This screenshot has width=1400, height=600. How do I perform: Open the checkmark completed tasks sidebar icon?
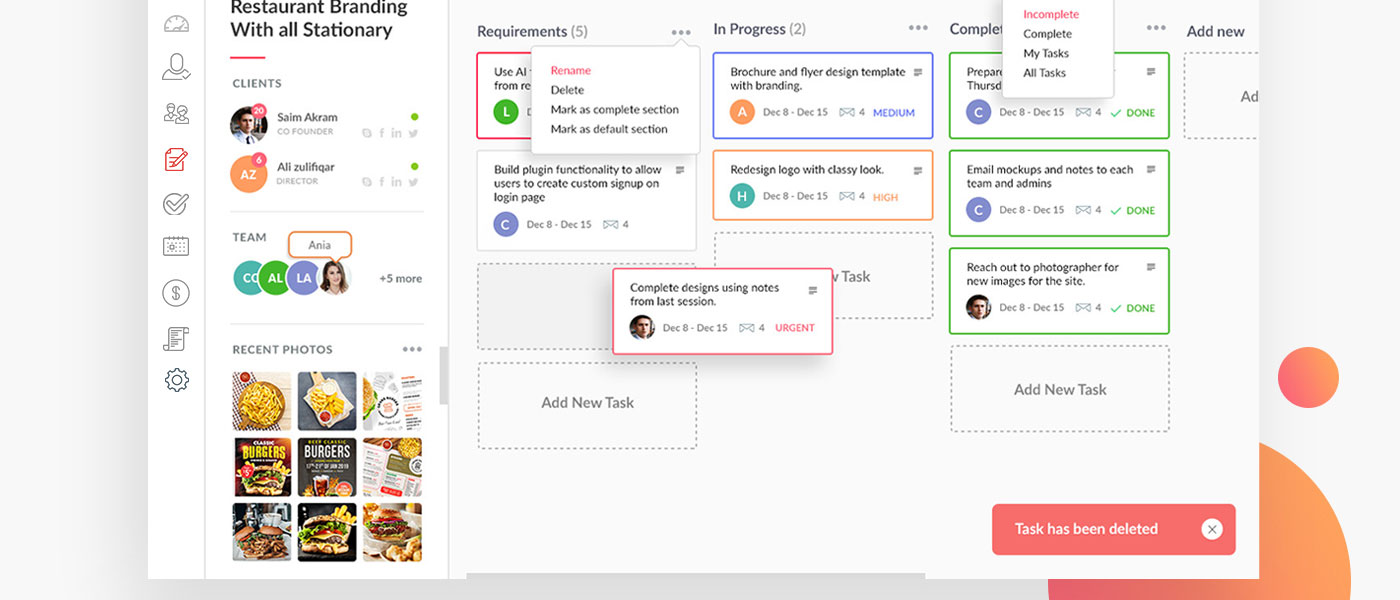tap(176, 204)
